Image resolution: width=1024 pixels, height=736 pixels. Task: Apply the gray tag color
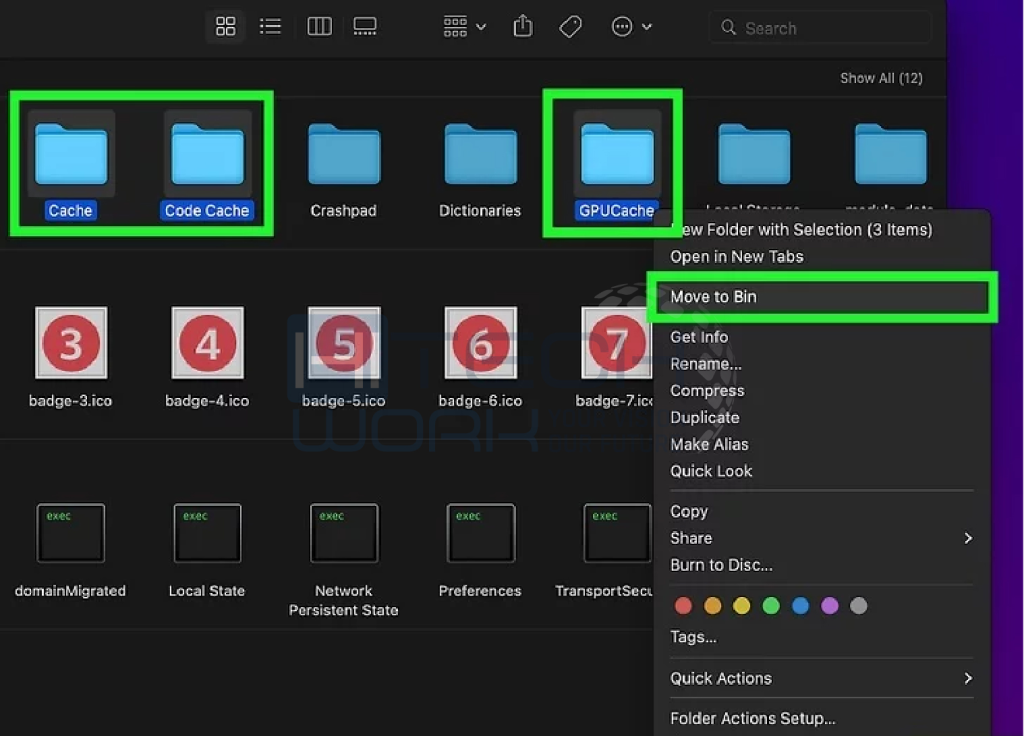coord(859,606)
